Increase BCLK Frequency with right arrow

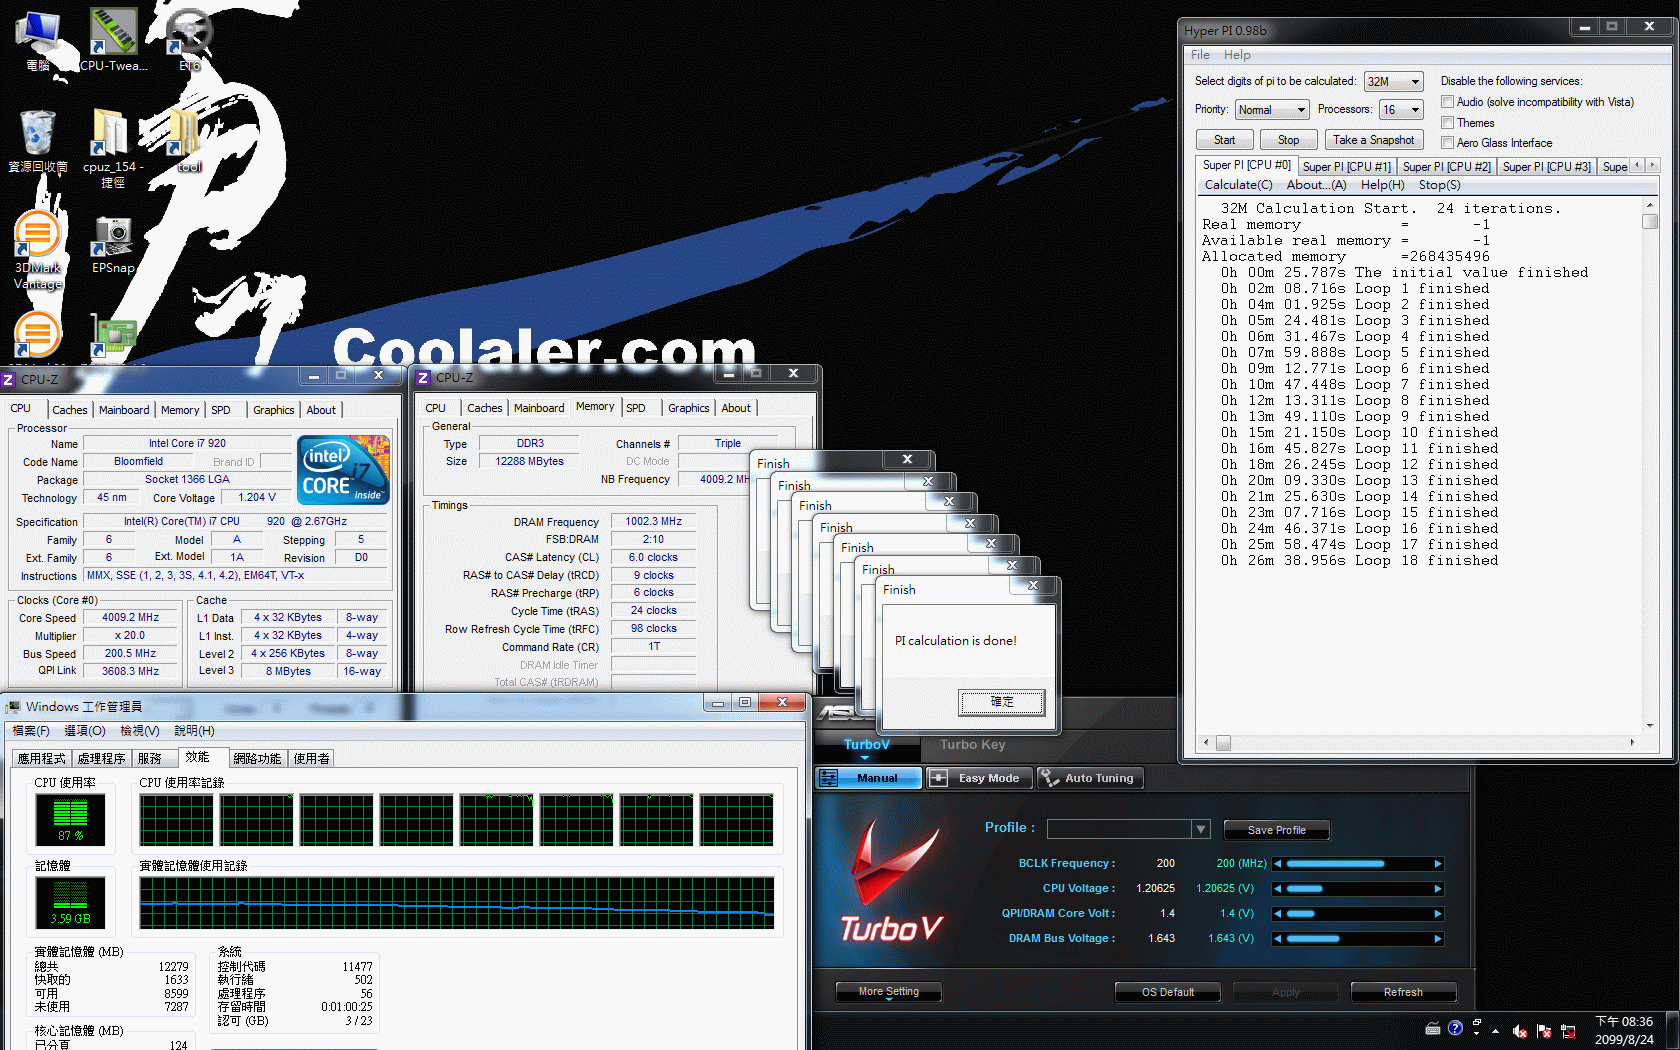click(x=1438, y=863)
